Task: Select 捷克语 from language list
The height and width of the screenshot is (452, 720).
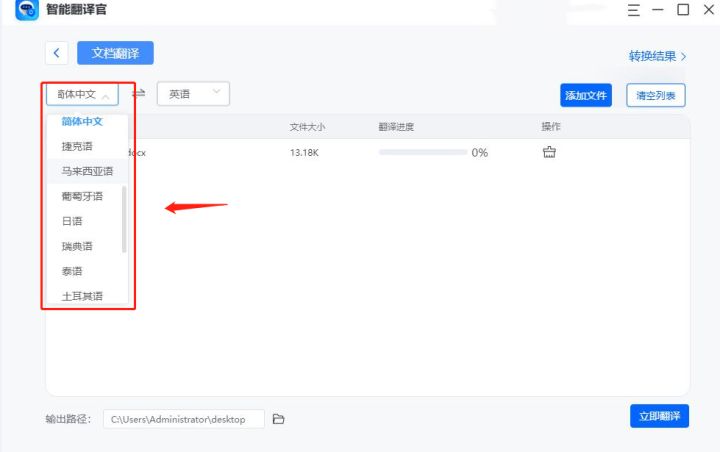Action: [x=77, y=146]
